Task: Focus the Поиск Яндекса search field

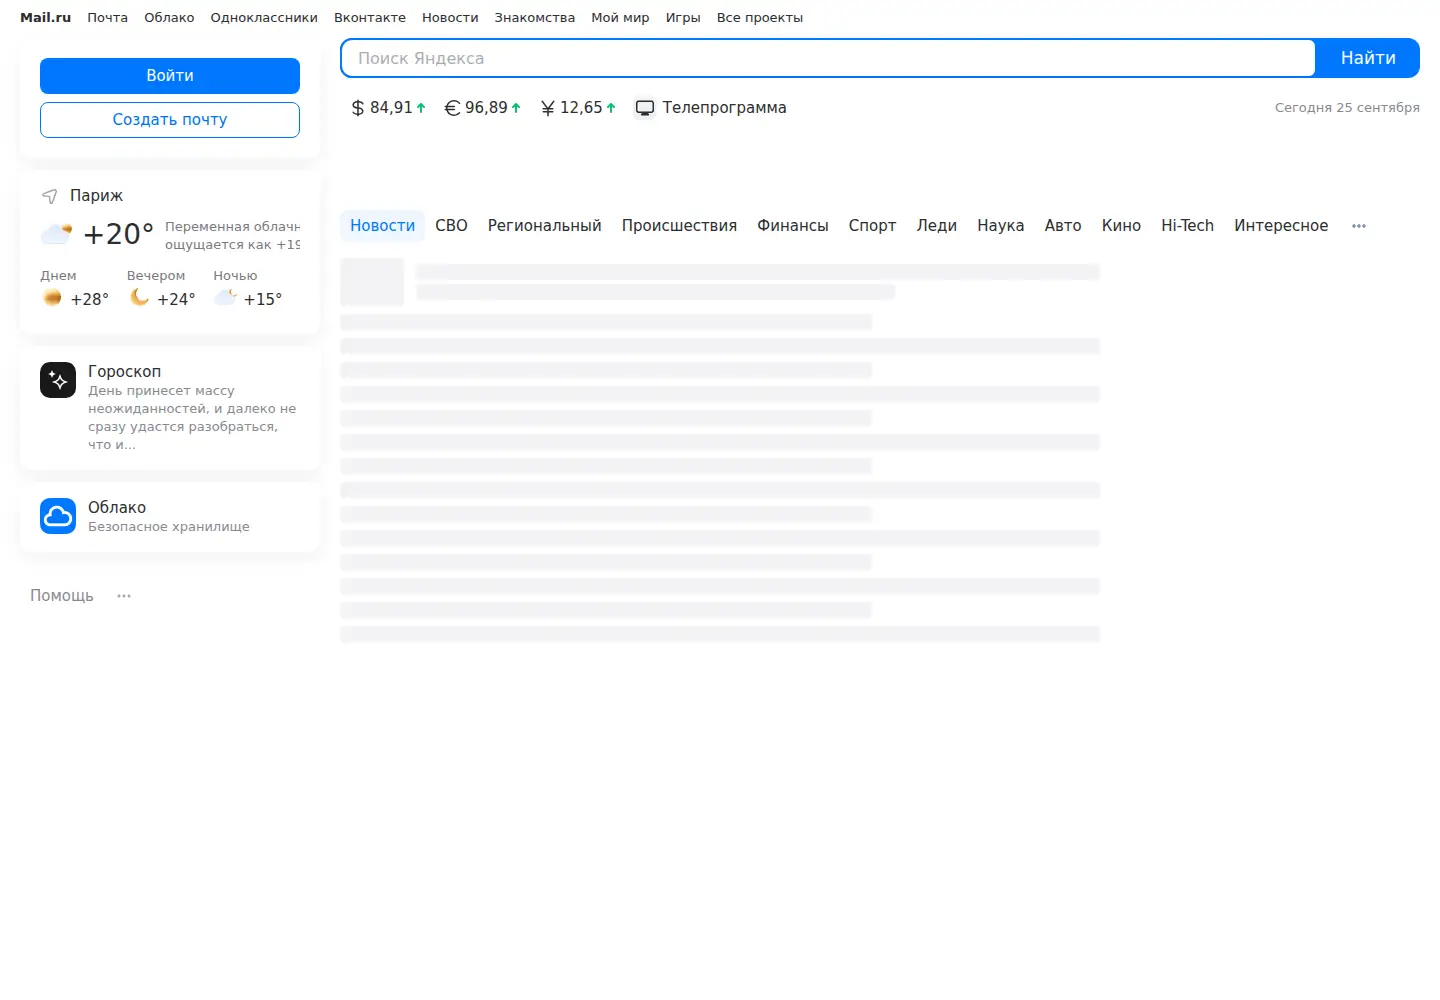Action: pos(828,58)
